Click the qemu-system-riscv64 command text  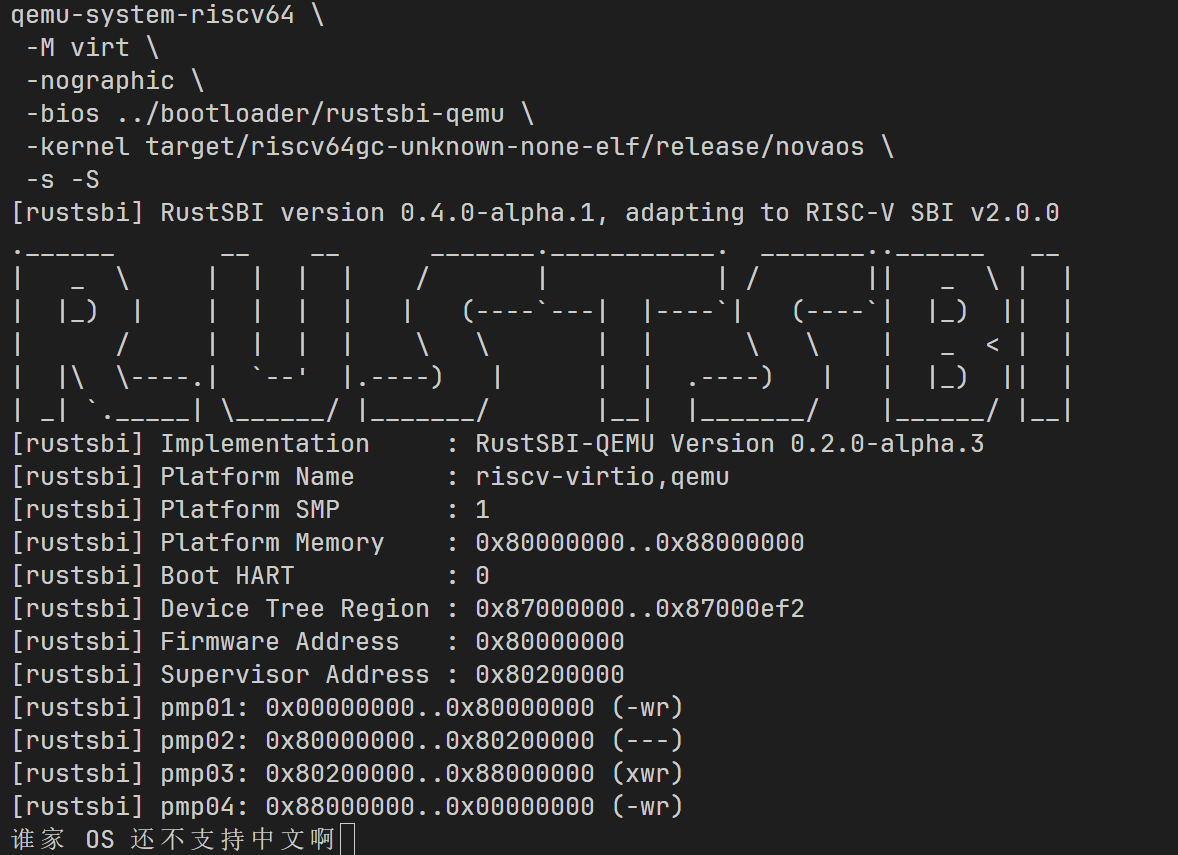pyautogui.click(x=153, y=16)
